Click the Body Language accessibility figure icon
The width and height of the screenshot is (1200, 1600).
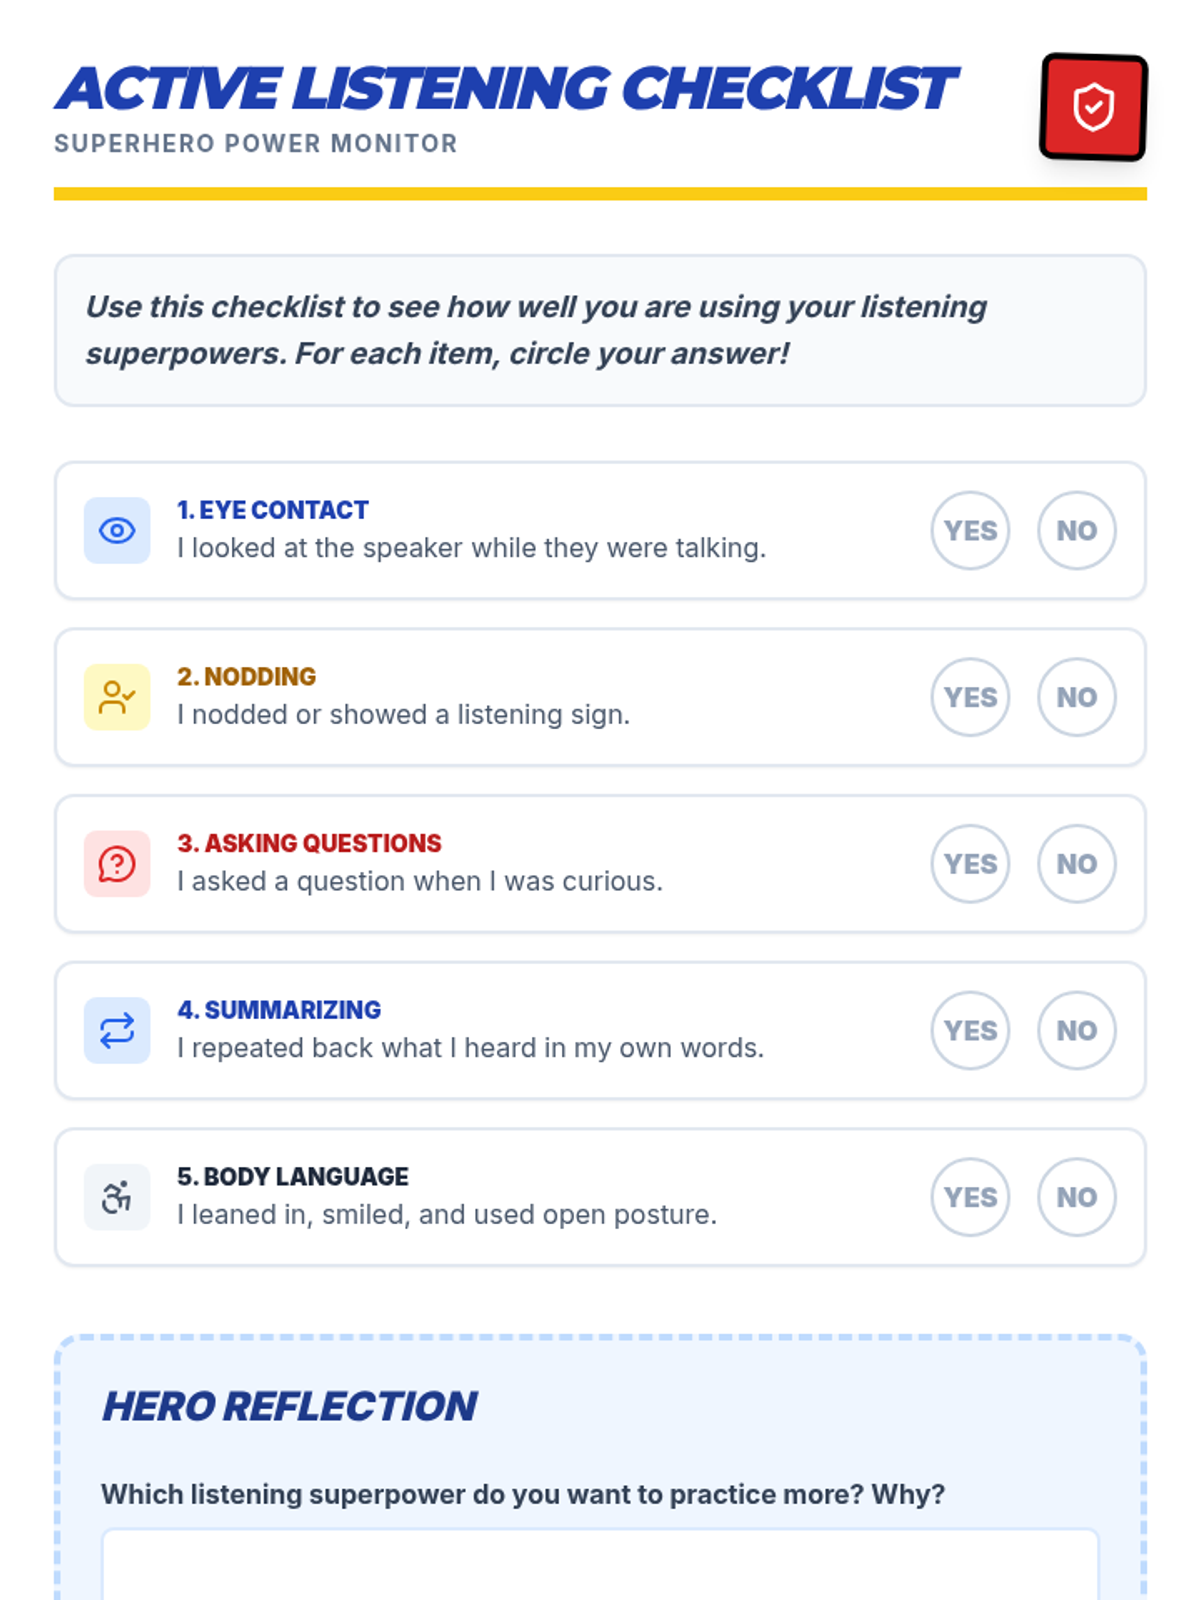117,1197
